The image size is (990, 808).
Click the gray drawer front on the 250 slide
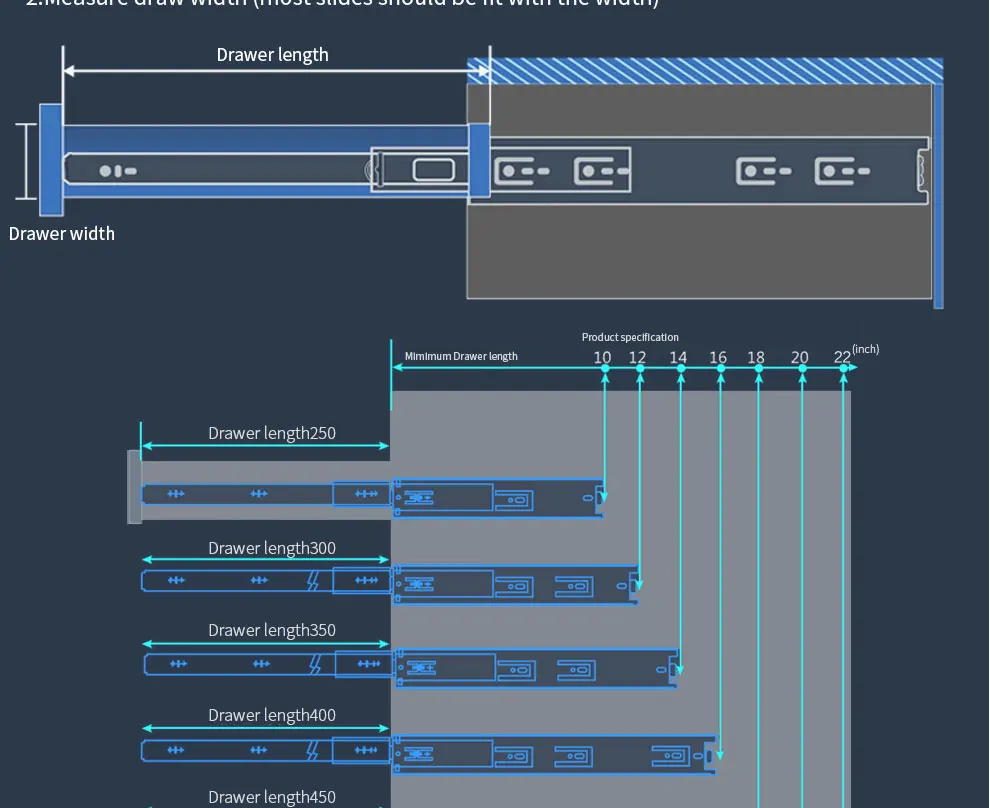tap(134, 486)
